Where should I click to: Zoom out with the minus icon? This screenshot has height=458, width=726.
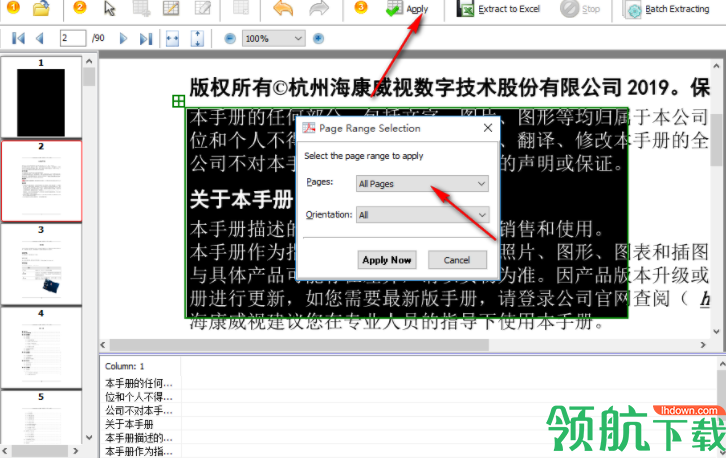[x=230, y=38]
